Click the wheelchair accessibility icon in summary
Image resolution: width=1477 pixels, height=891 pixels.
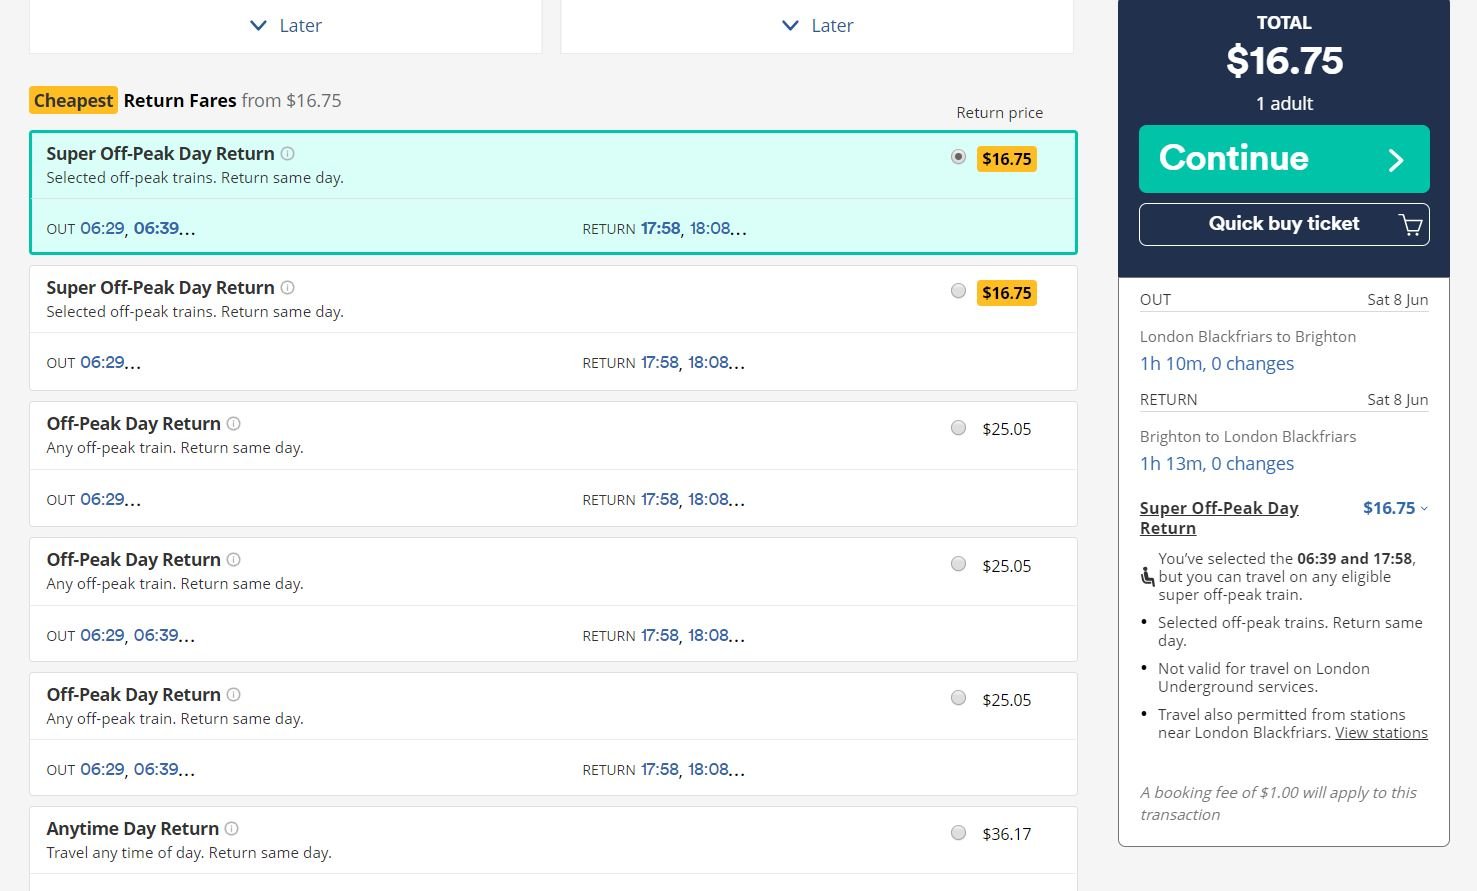coord(1147,577)
